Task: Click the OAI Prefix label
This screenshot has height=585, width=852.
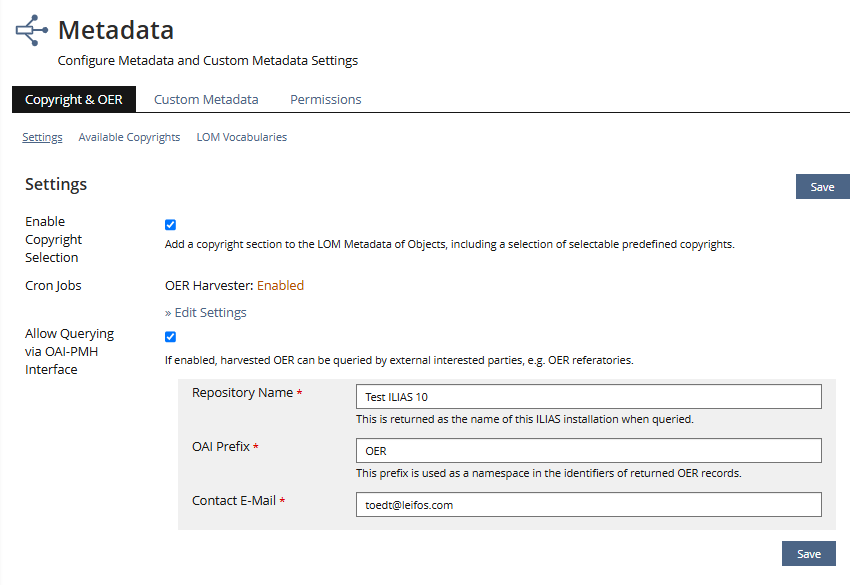Action: point(221,447)
